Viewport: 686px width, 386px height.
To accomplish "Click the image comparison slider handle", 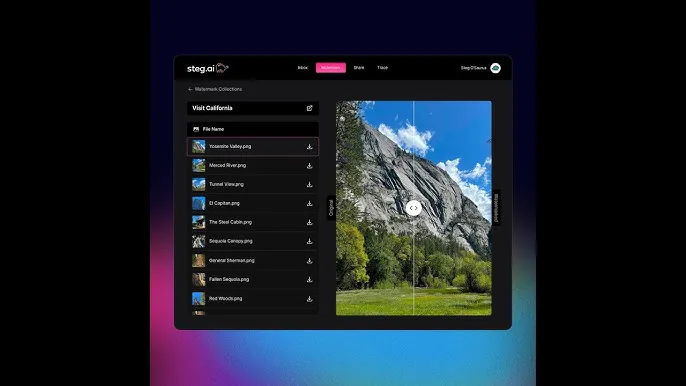I will pos(413,208).
